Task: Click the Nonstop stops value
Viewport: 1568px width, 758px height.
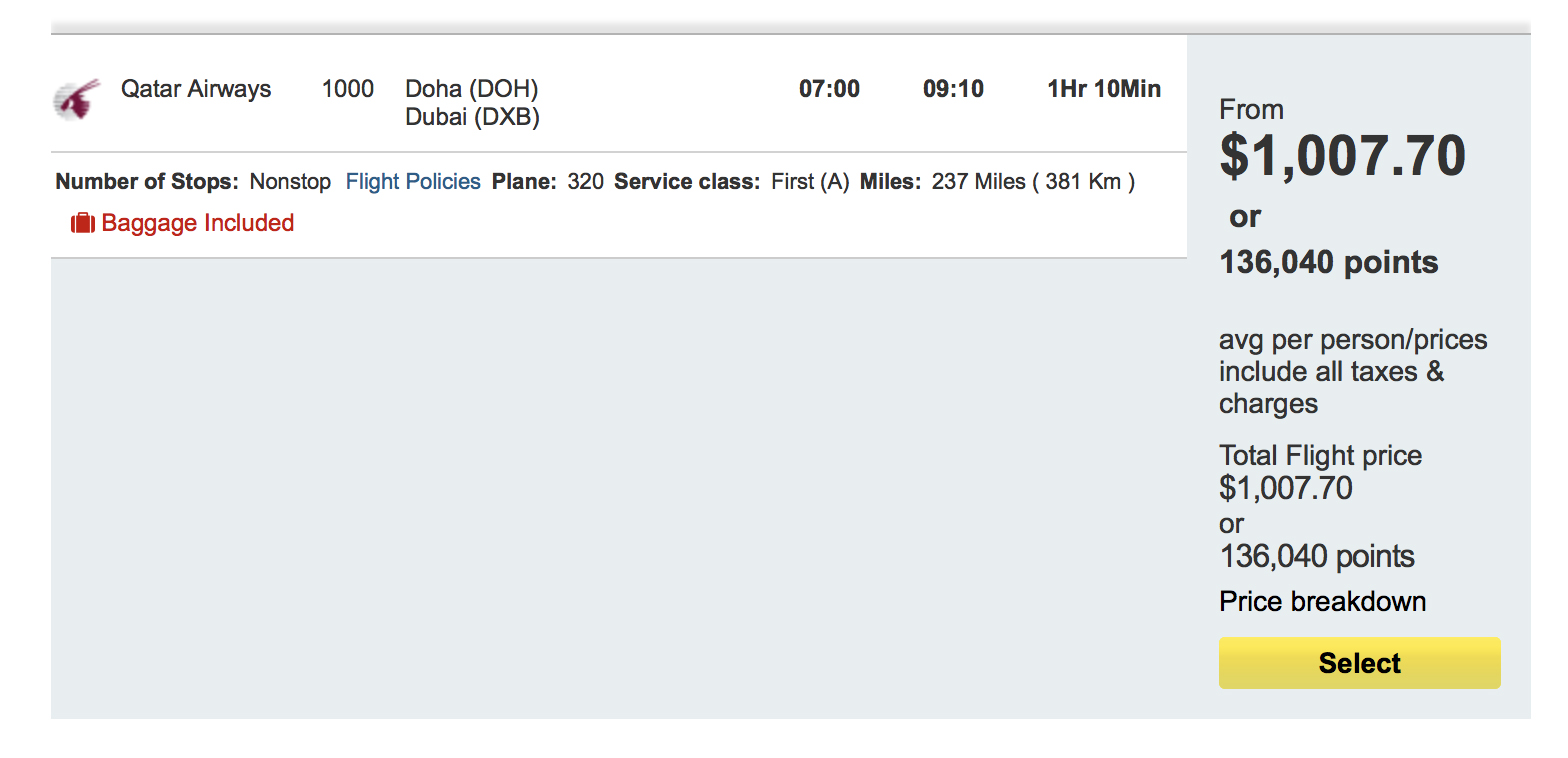Action: point(290,182)
